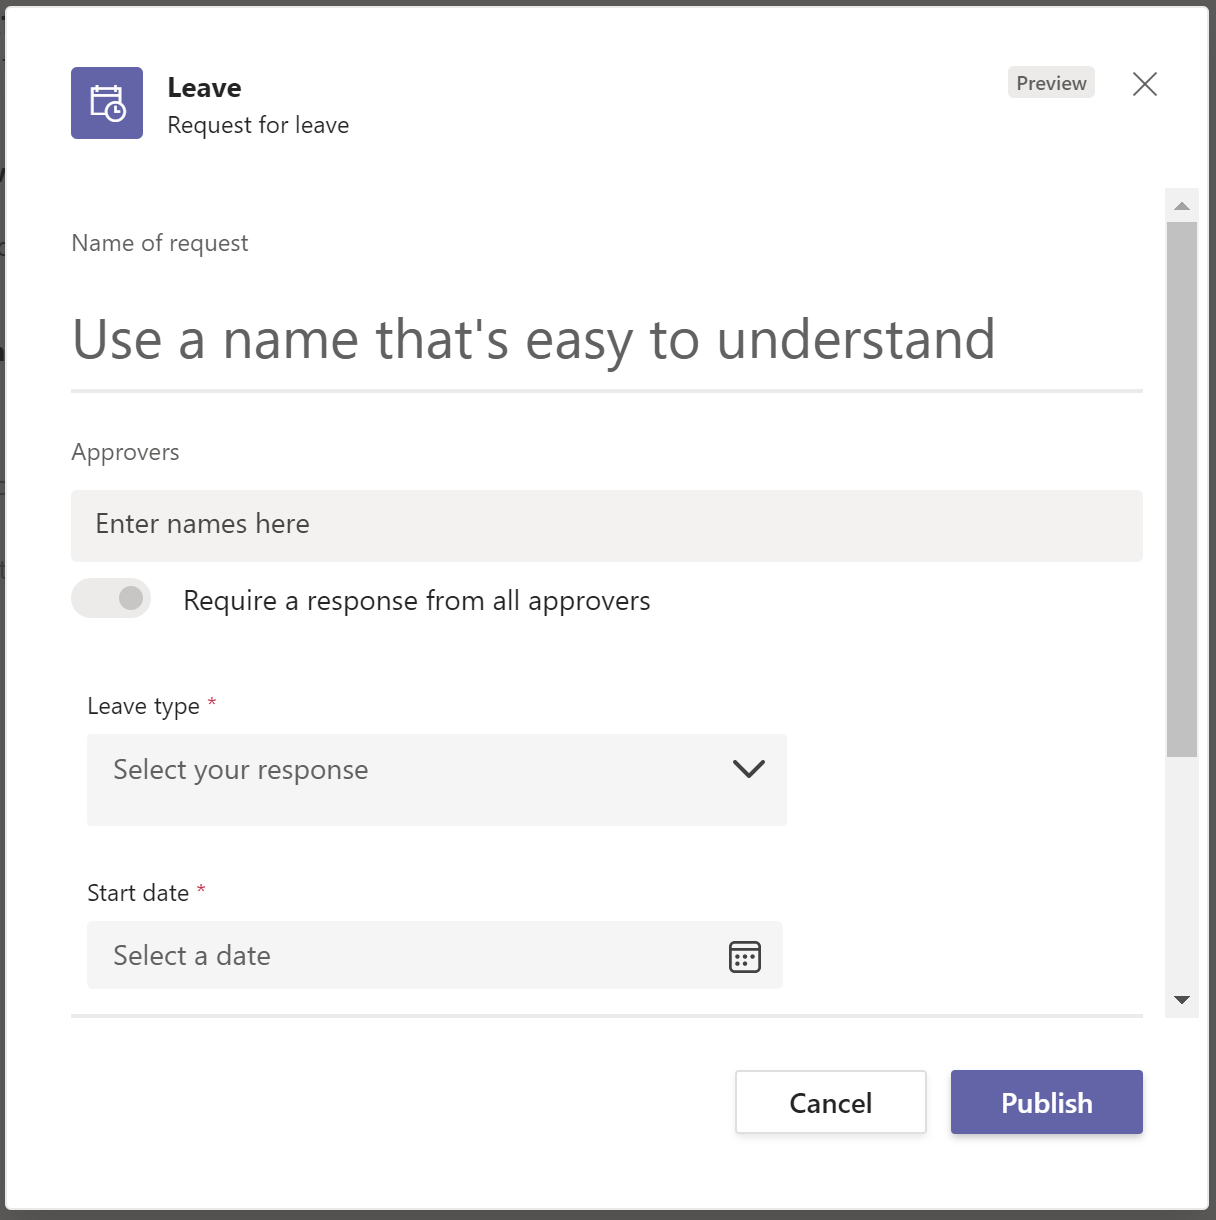This screenshot has width=1216, height=1220.
Task: Click the 'Require a response from all approvers' label
Action: point(416,601)
